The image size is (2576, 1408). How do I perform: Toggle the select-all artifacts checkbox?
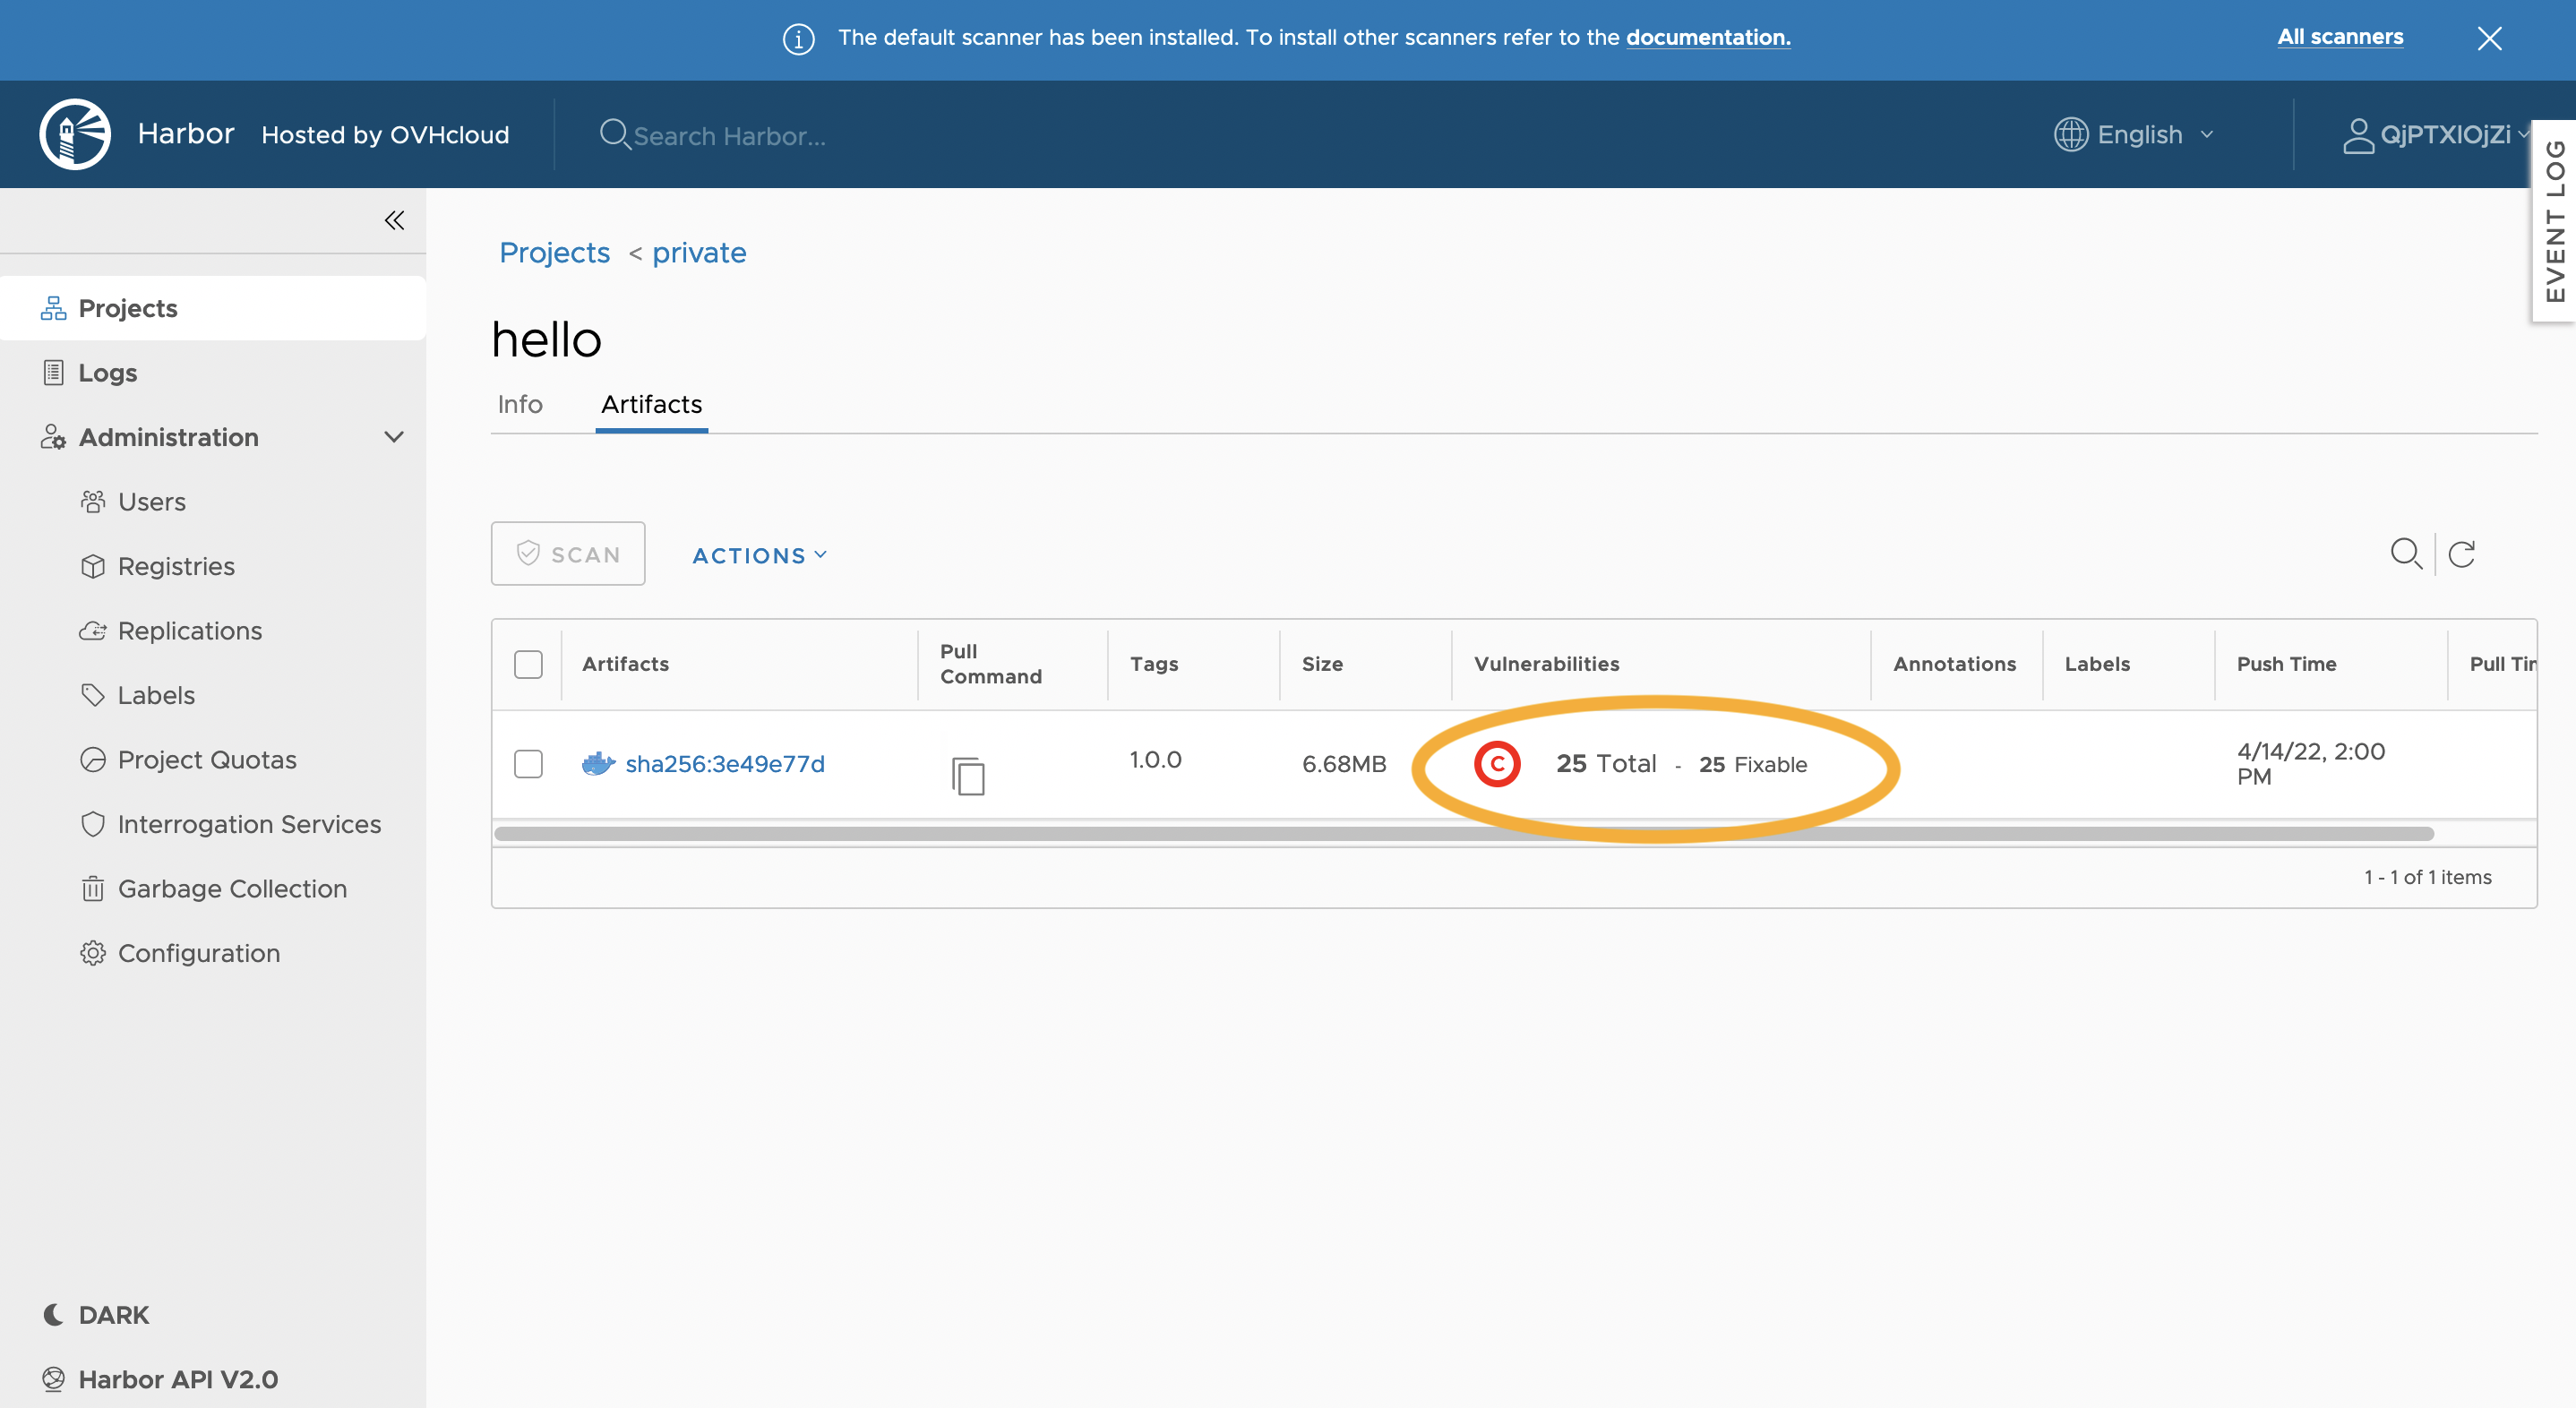(528, 664)
